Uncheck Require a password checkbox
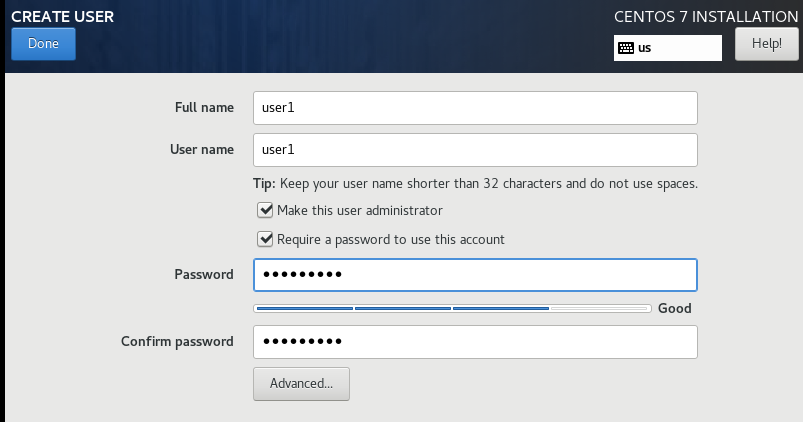The width and height of the screenshot is (803, 422). click(265, 239)
